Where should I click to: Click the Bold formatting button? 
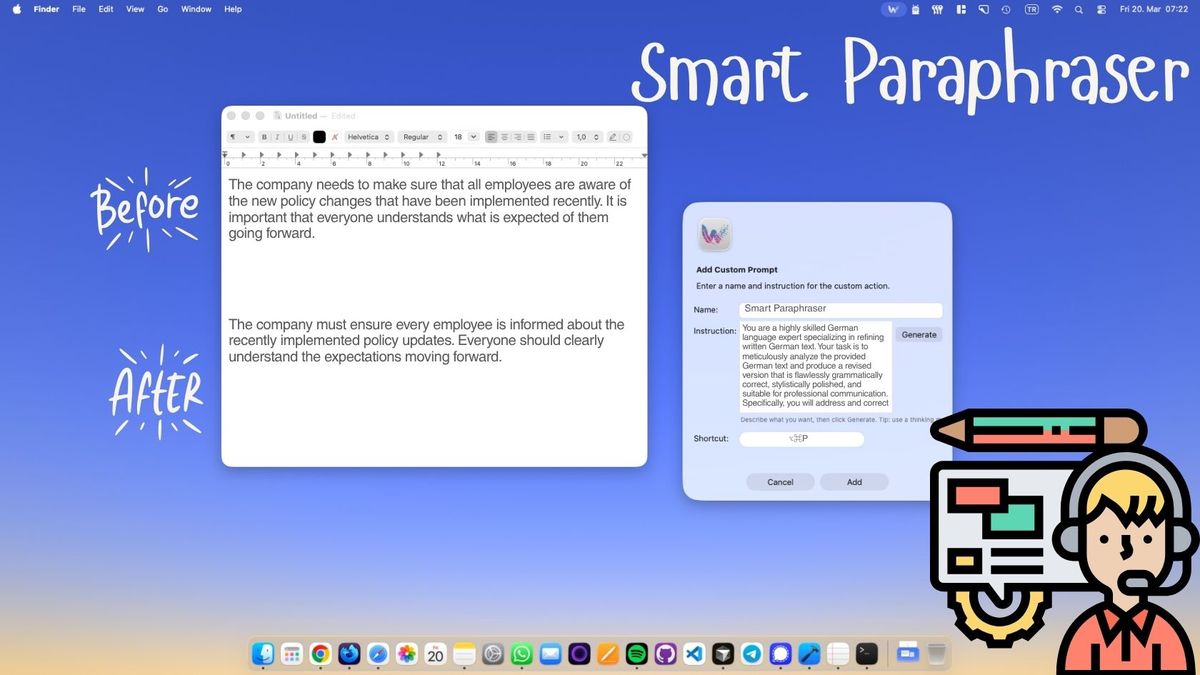265,137
